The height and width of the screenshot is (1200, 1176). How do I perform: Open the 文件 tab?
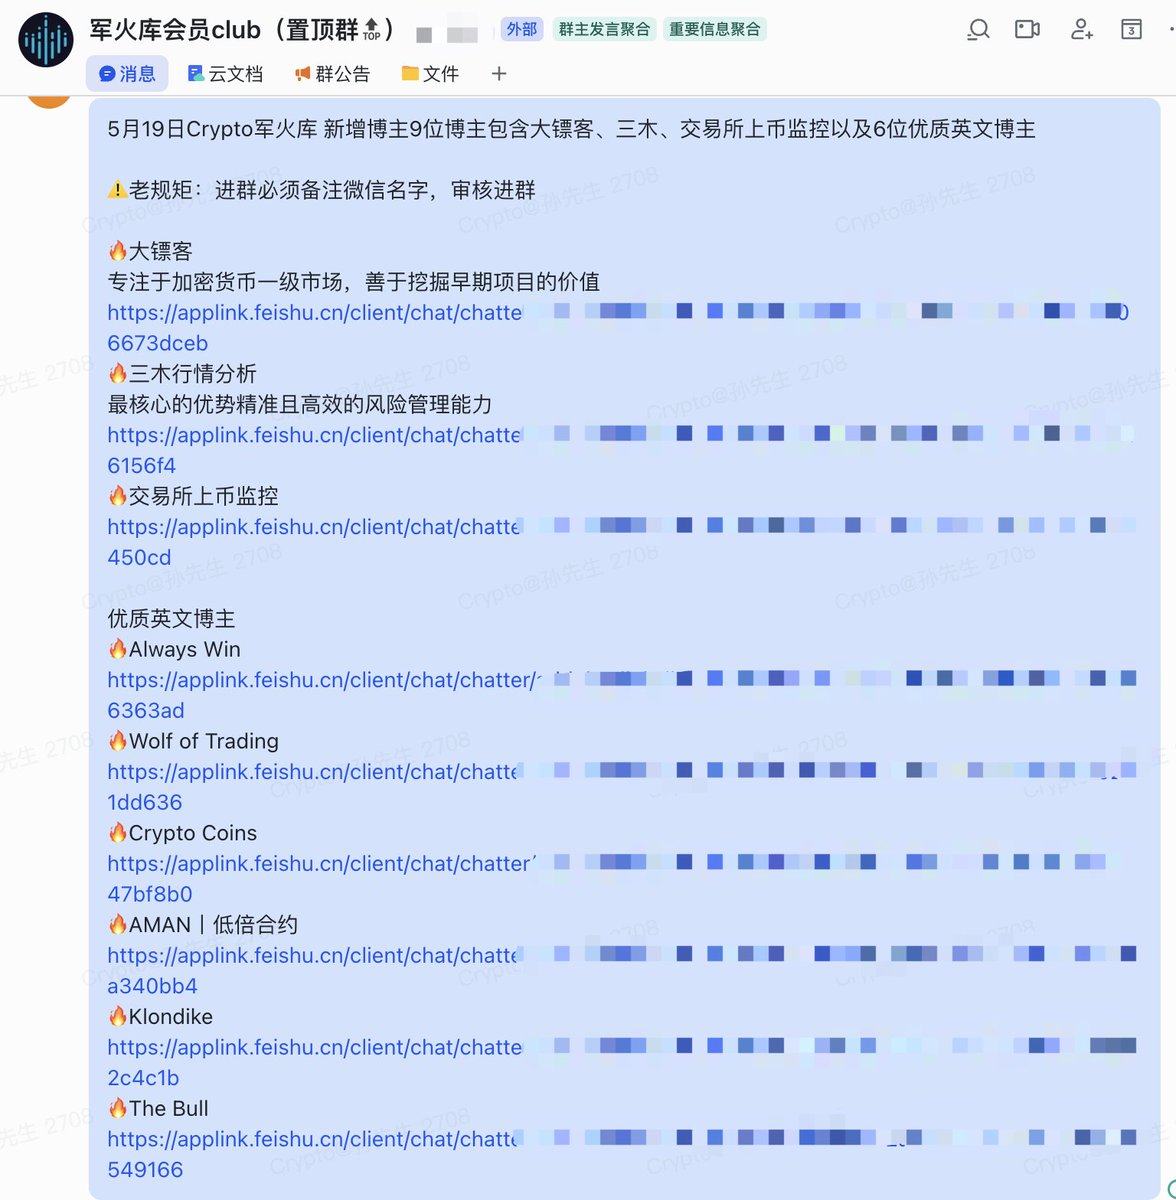pos(430,73)
